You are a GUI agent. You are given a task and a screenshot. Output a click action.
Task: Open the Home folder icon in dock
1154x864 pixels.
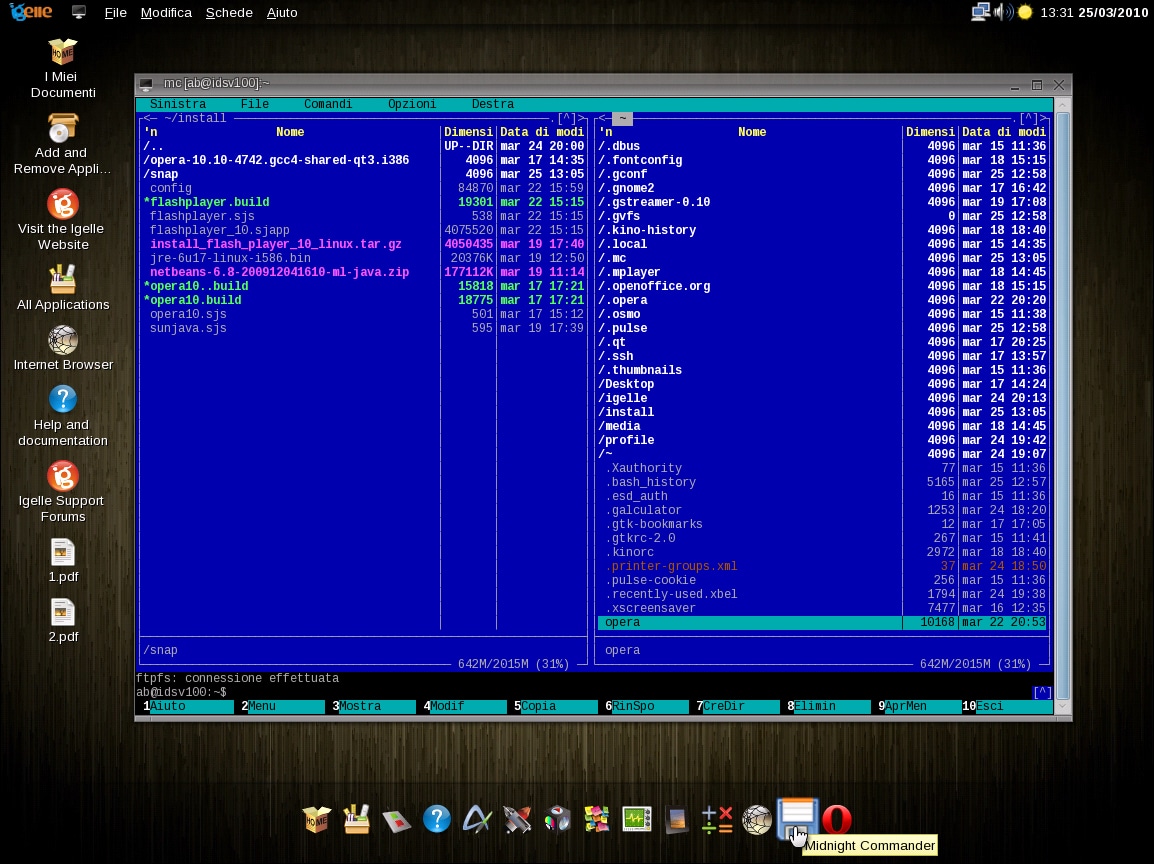tap(317, 820)
